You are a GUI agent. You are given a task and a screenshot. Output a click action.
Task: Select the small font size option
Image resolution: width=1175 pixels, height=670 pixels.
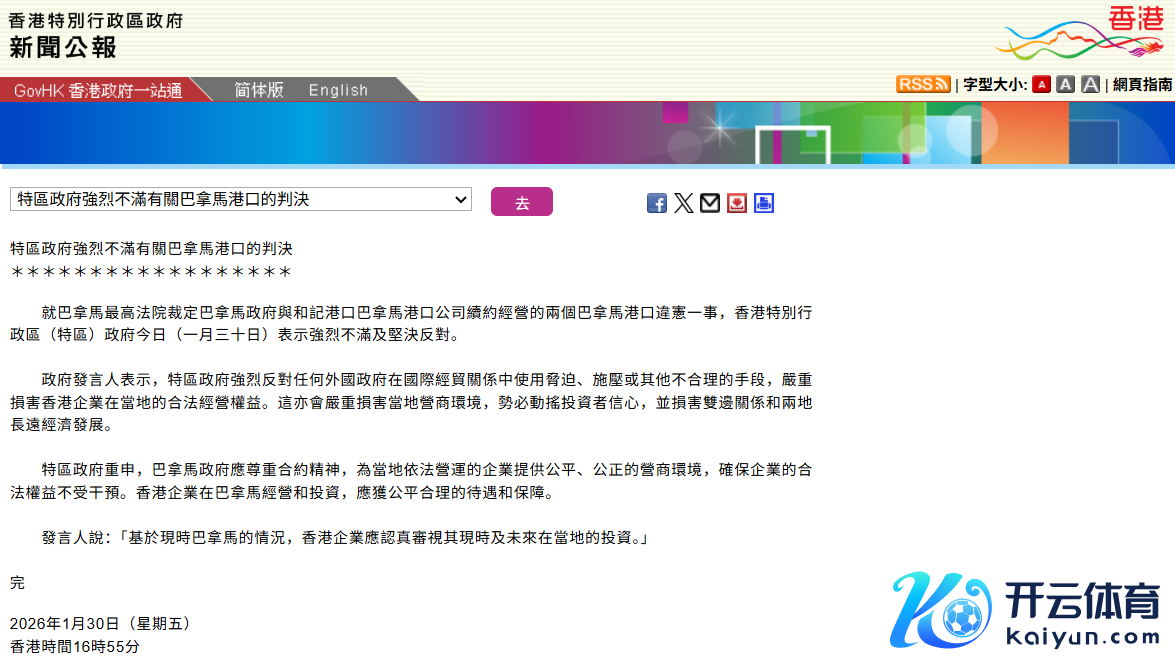pyautogui.click(x=1041, y=85)
